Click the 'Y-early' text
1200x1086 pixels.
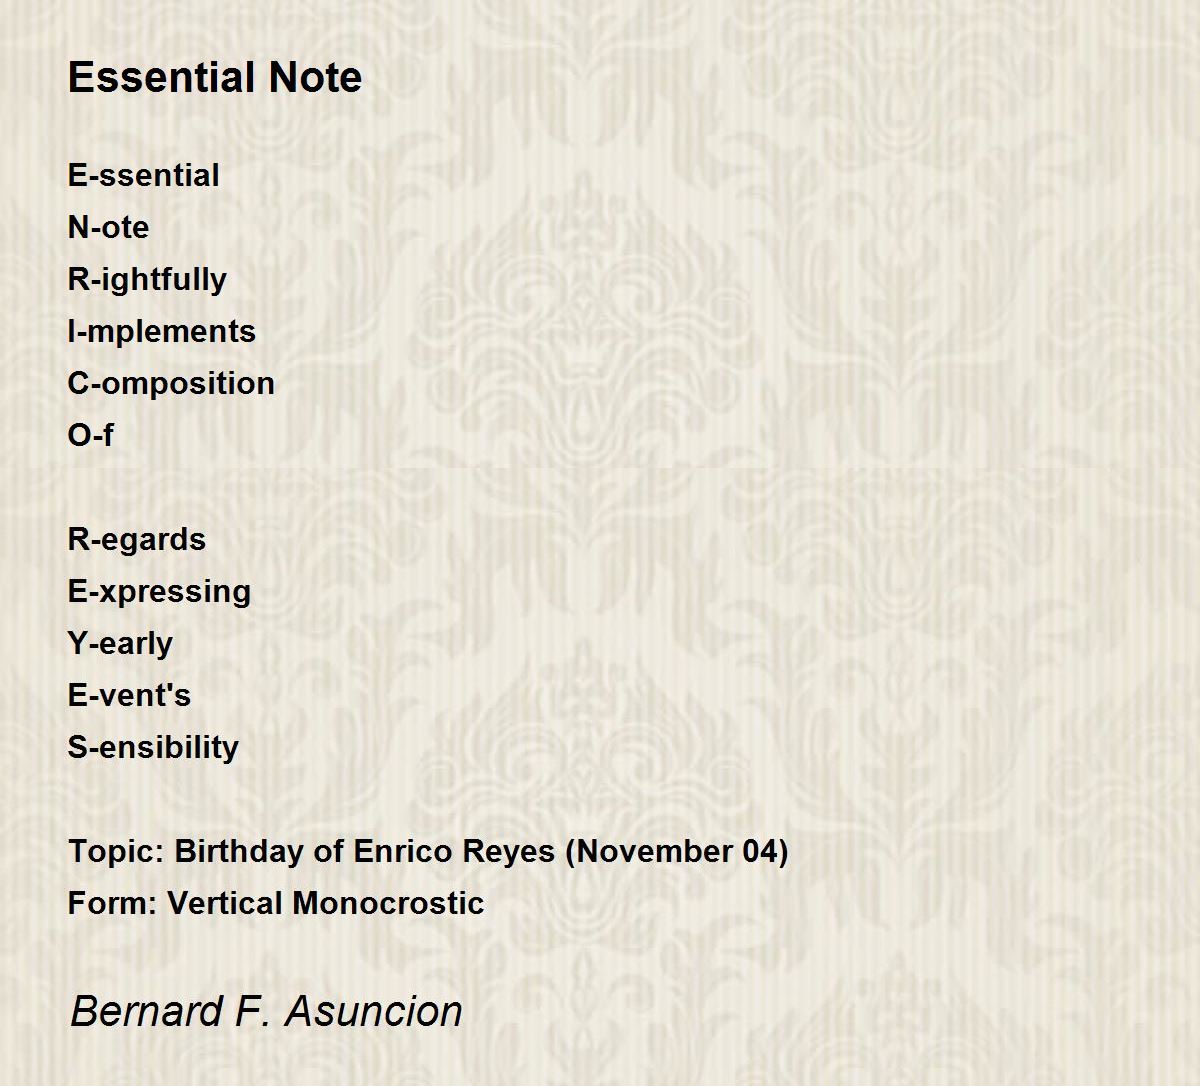120,644
